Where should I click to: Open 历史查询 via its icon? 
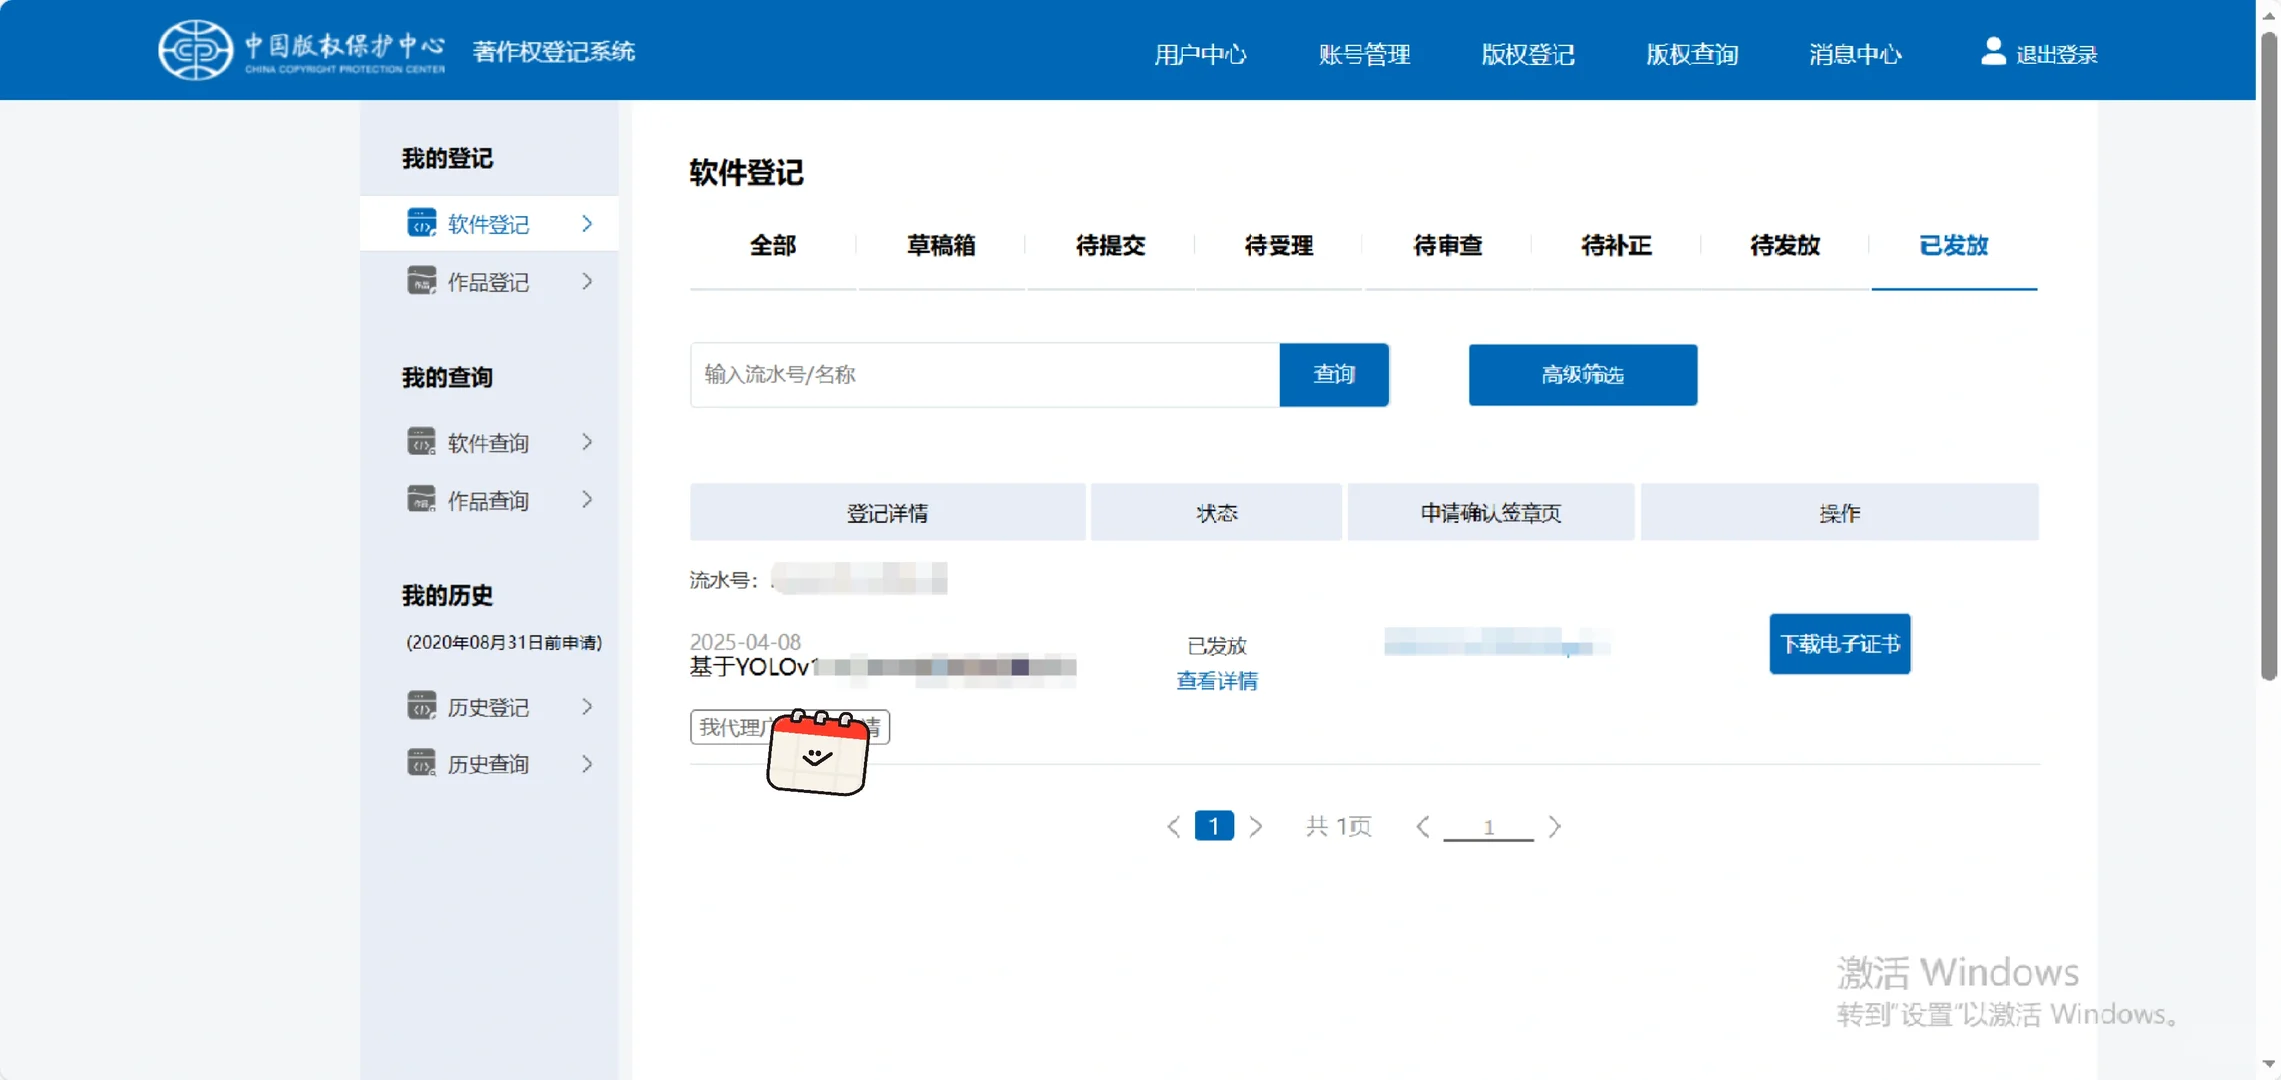point(422,763)
